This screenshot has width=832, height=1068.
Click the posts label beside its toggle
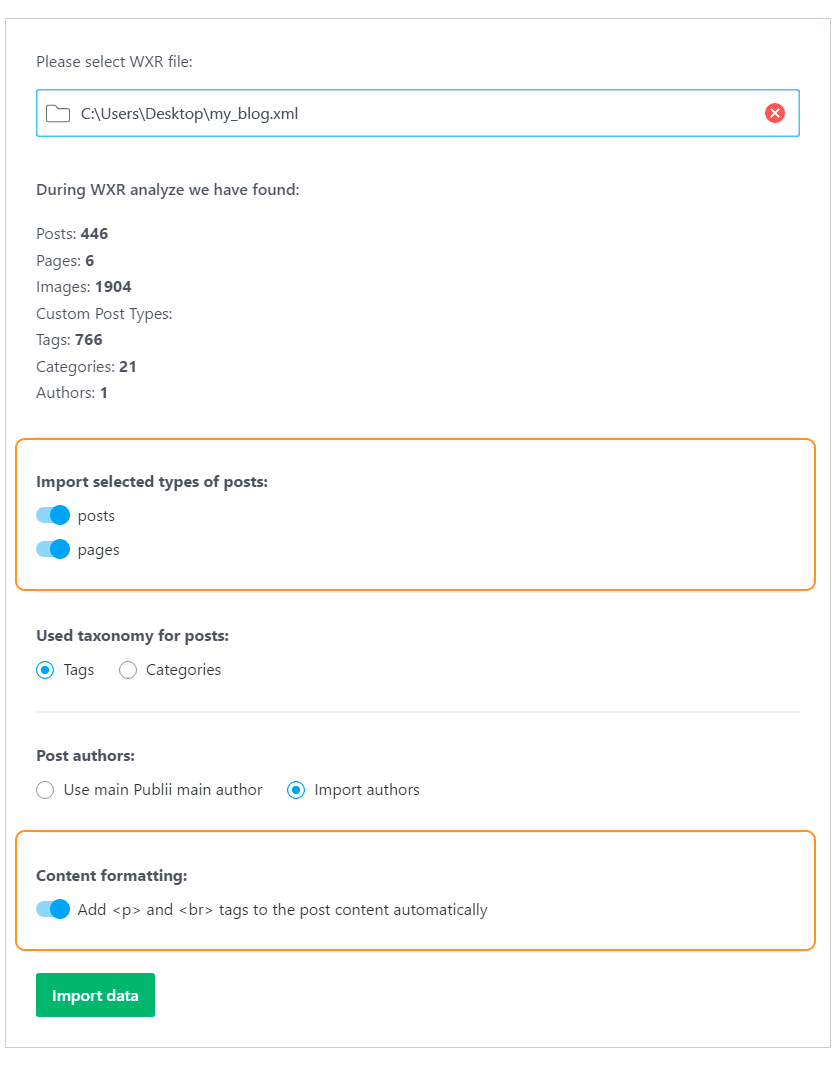coord(99,515)
